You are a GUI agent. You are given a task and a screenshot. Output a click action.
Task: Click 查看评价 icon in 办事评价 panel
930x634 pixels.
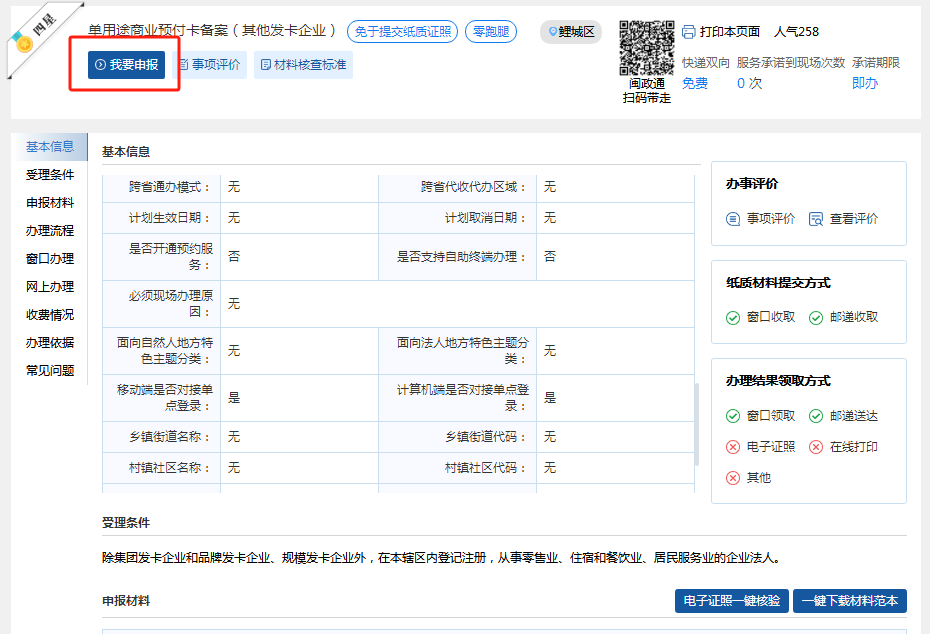click(x=815, y=219)
